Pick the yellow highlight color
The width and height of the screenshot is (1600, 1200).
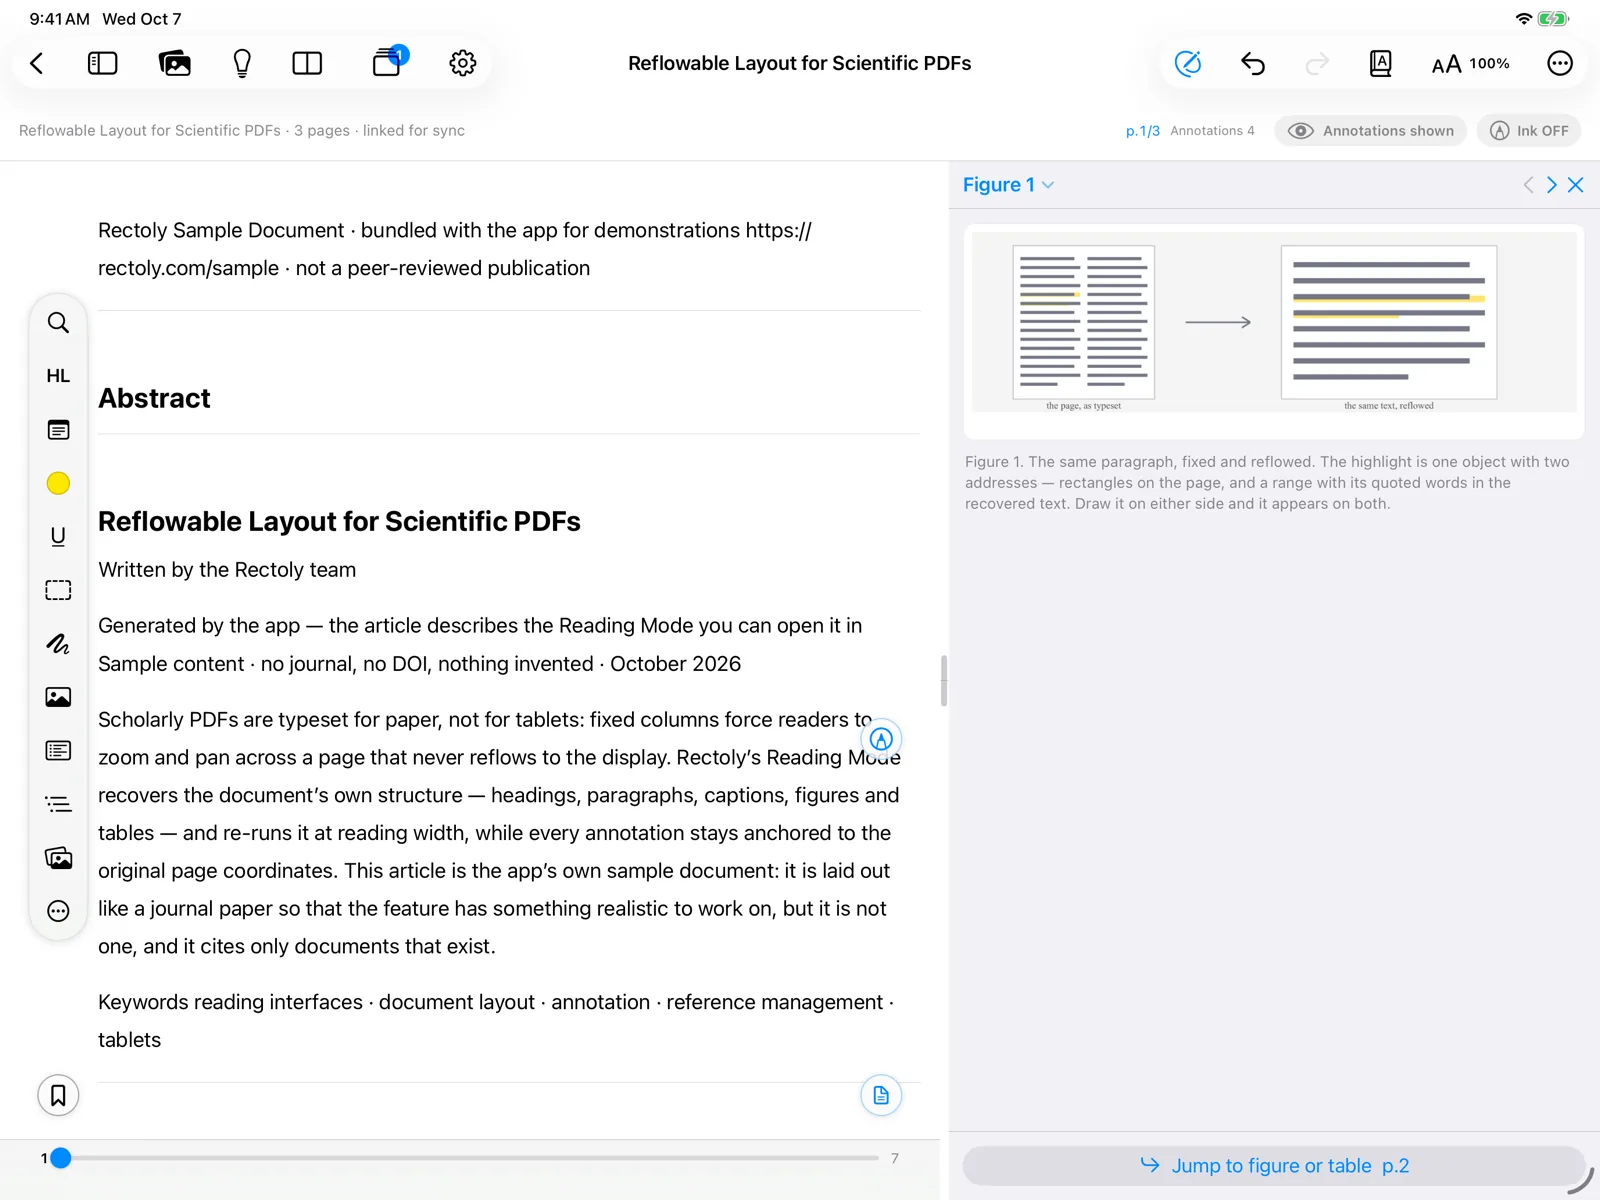pyautogui.click(x=58, y=483)
